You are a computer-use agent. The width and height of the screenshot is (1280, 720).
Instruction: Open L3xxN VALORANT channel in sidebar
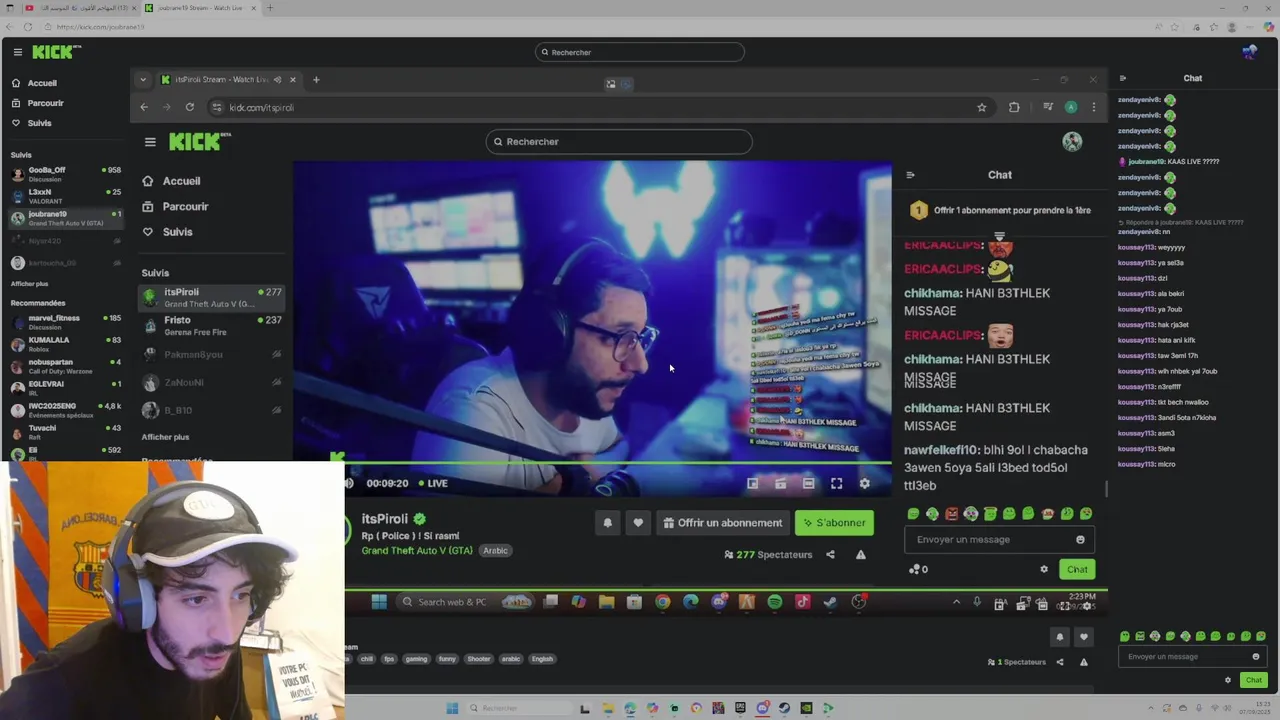click(x=66, y=196)
